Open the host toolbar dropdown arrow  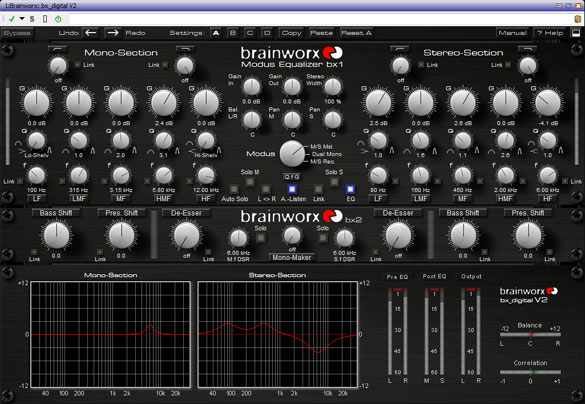point(22,19)
